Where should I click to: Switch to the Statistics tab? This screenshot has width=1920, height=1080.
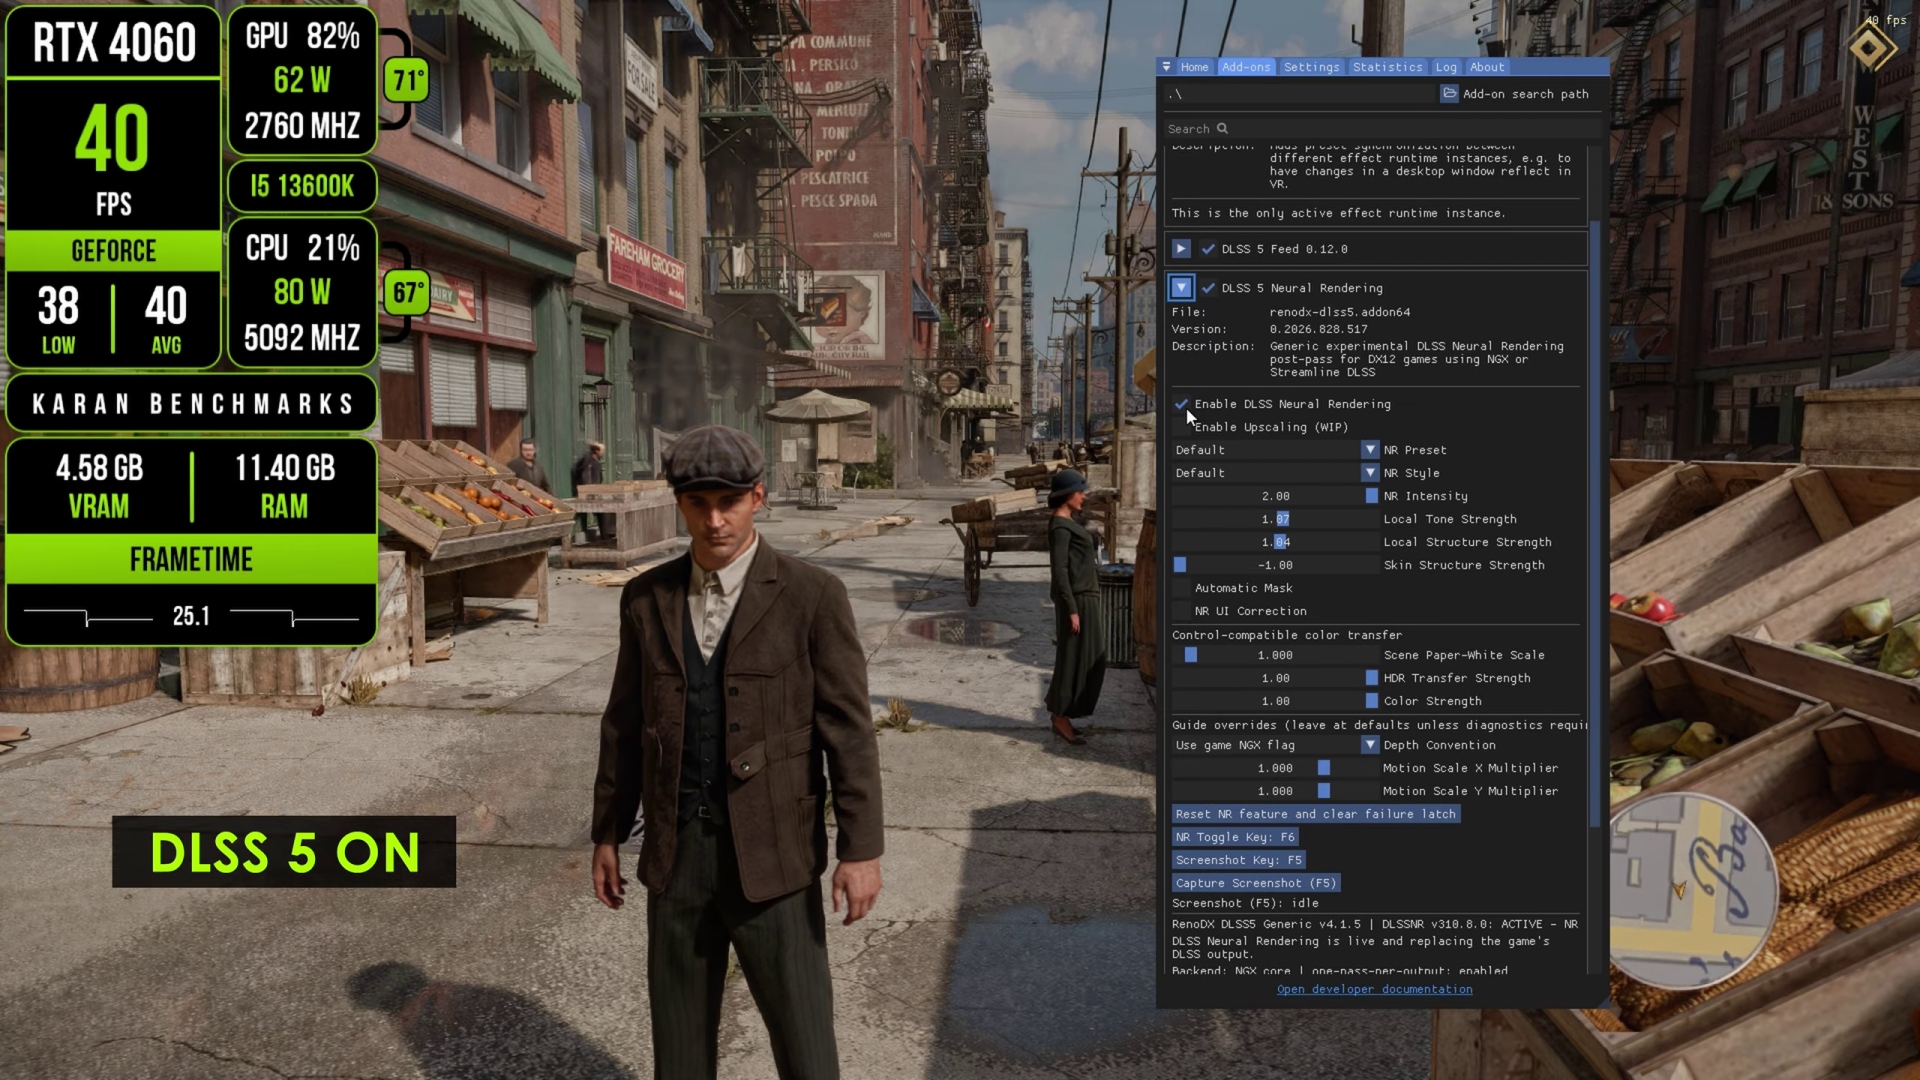click(1387, 67)
